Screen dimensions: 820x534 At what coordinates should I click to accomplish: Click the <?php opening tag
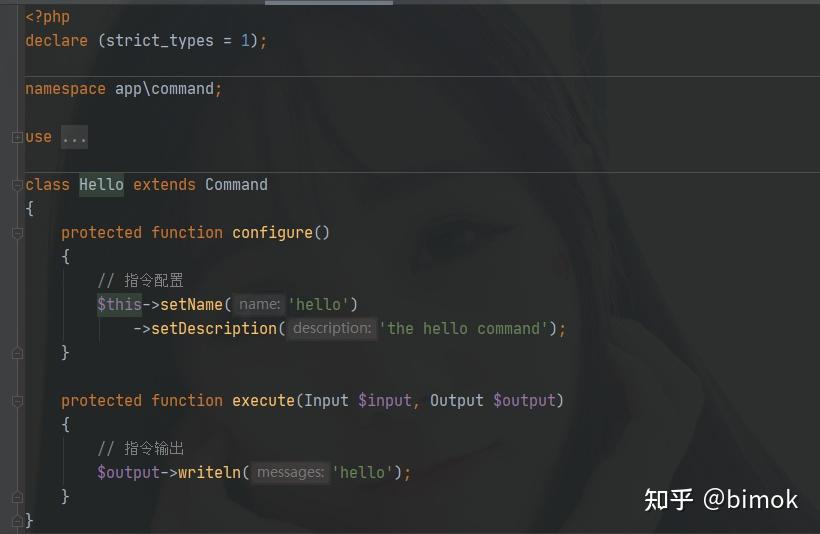tap(48, 17)
